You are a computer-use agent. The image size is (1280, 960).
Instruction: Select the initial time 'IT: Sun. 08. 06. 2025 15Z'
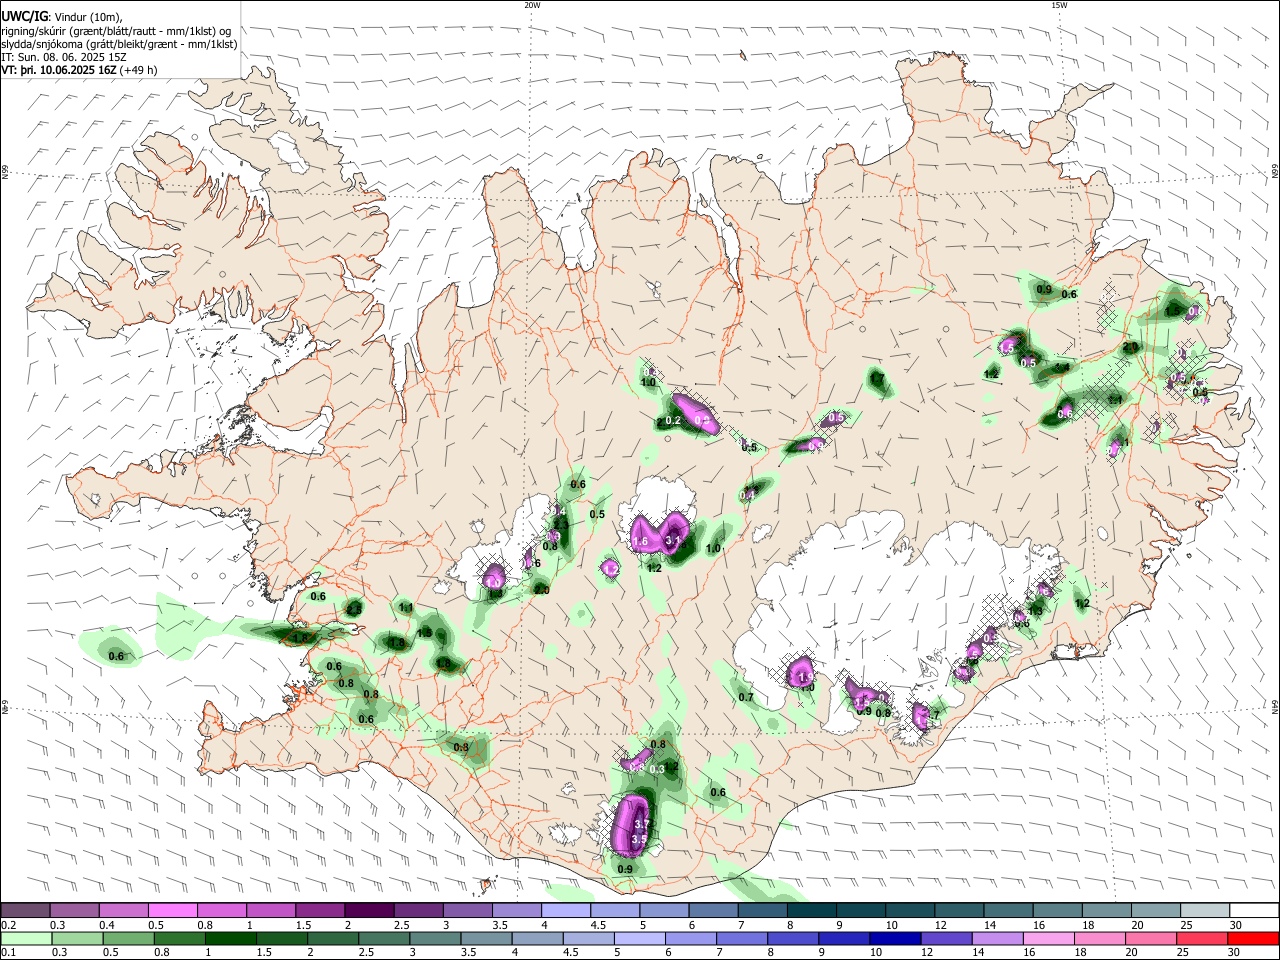pos(65,57)
